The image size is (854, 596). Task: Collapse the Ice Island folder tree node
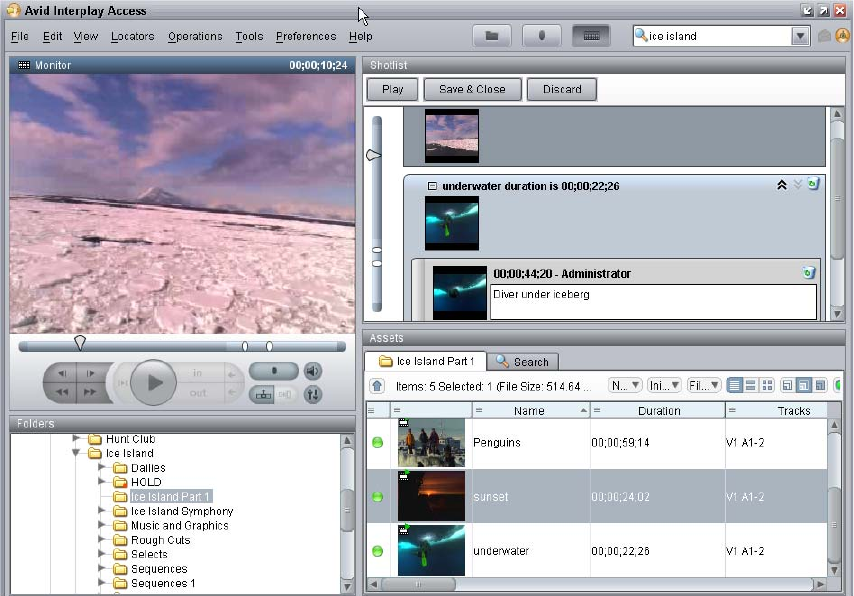pos(76,453)
